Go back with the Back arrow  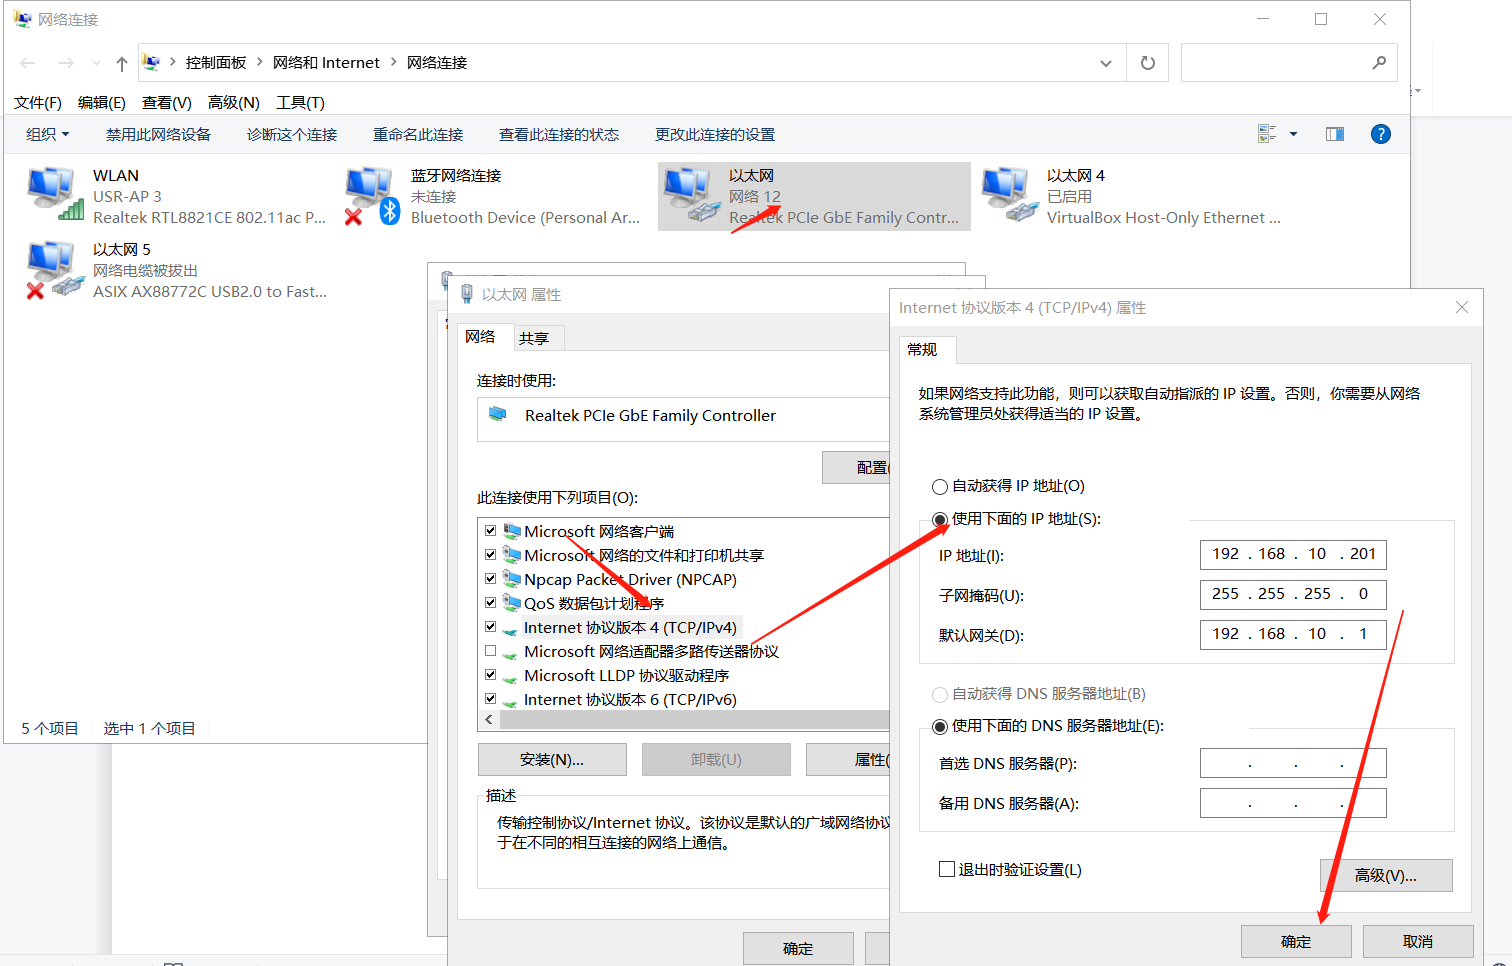(x=28, y=63)
